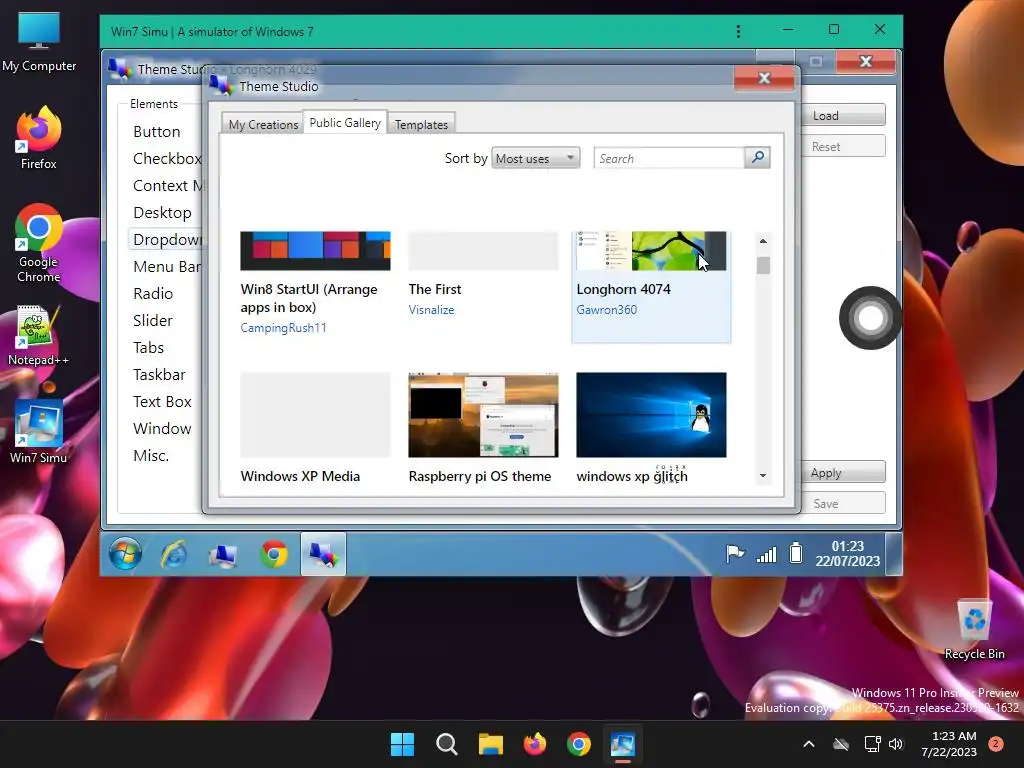Image resolution: width=1024 pixels, height=768 pixels.
Task: Select Window in the Elements list
Action: click(x=163, y=429)
